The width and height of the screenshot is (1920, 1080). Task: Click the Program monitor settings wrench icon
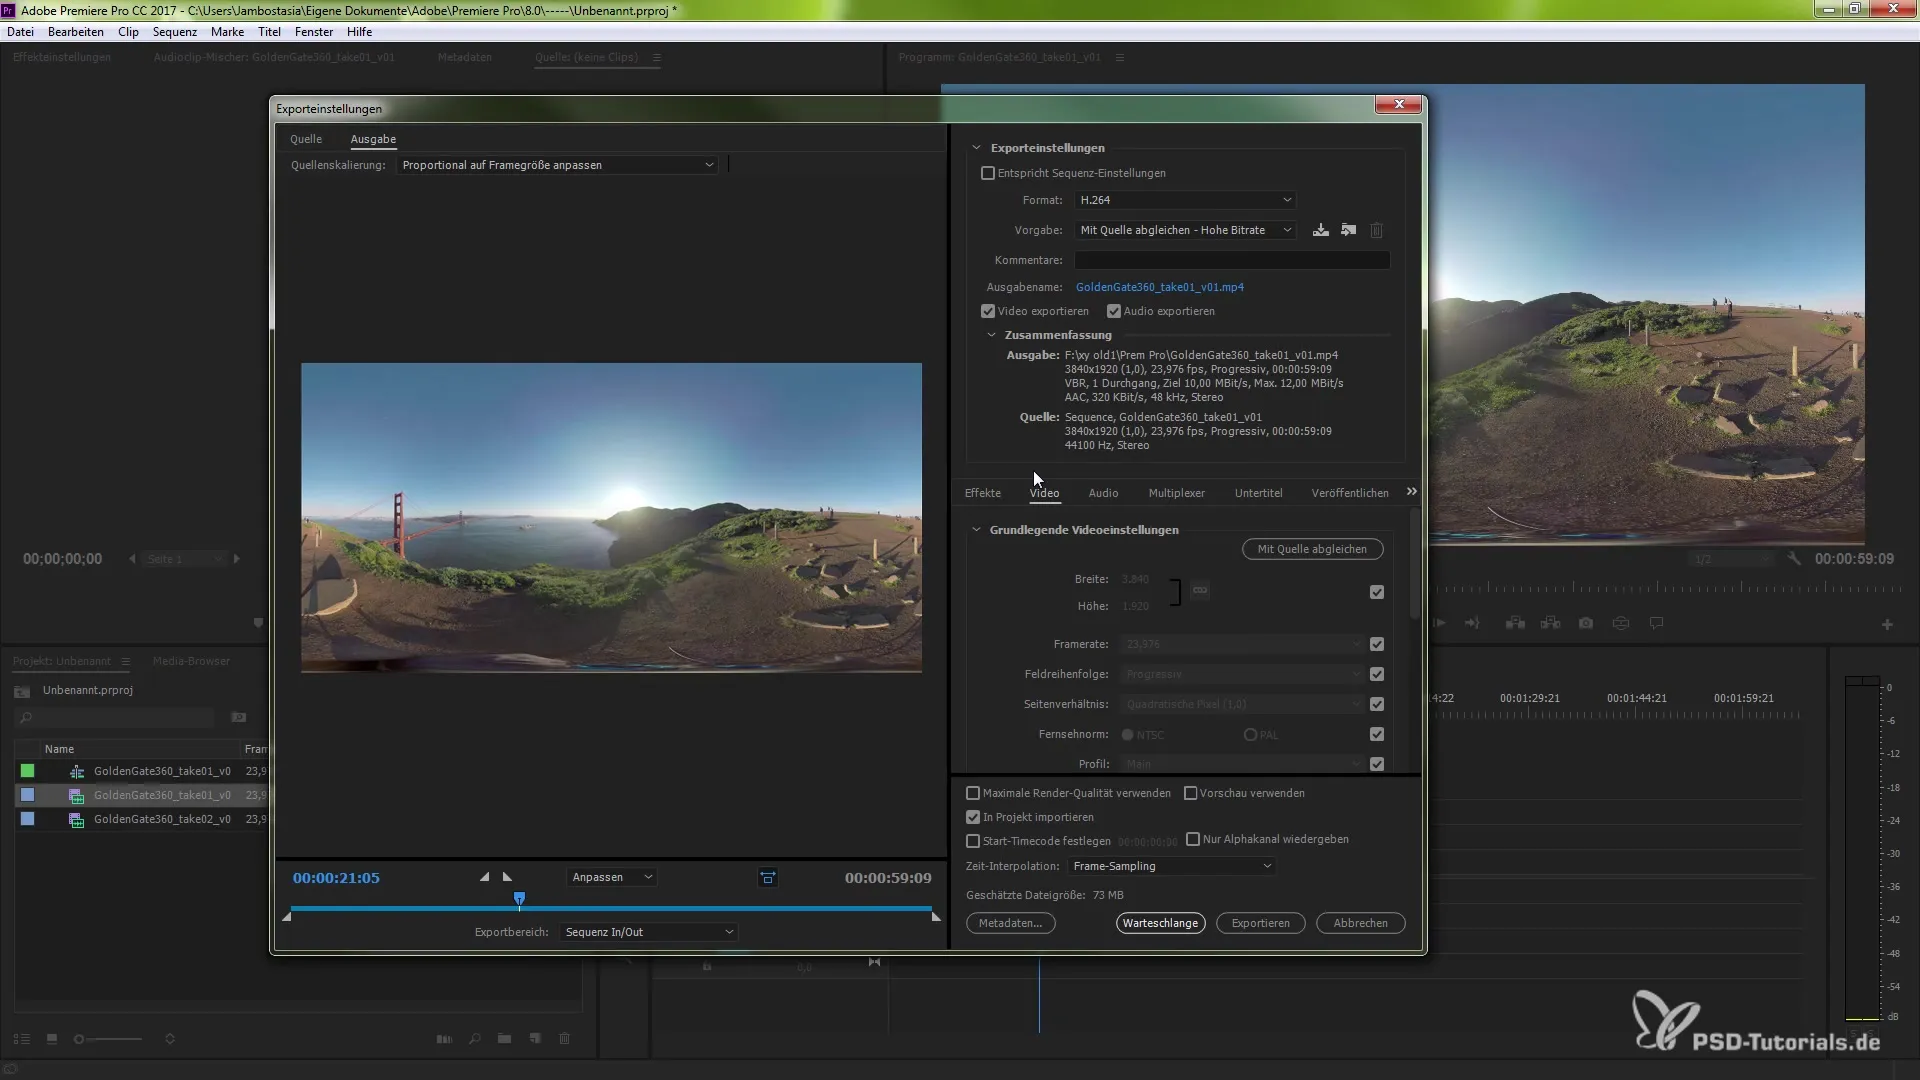point(1794,559)
